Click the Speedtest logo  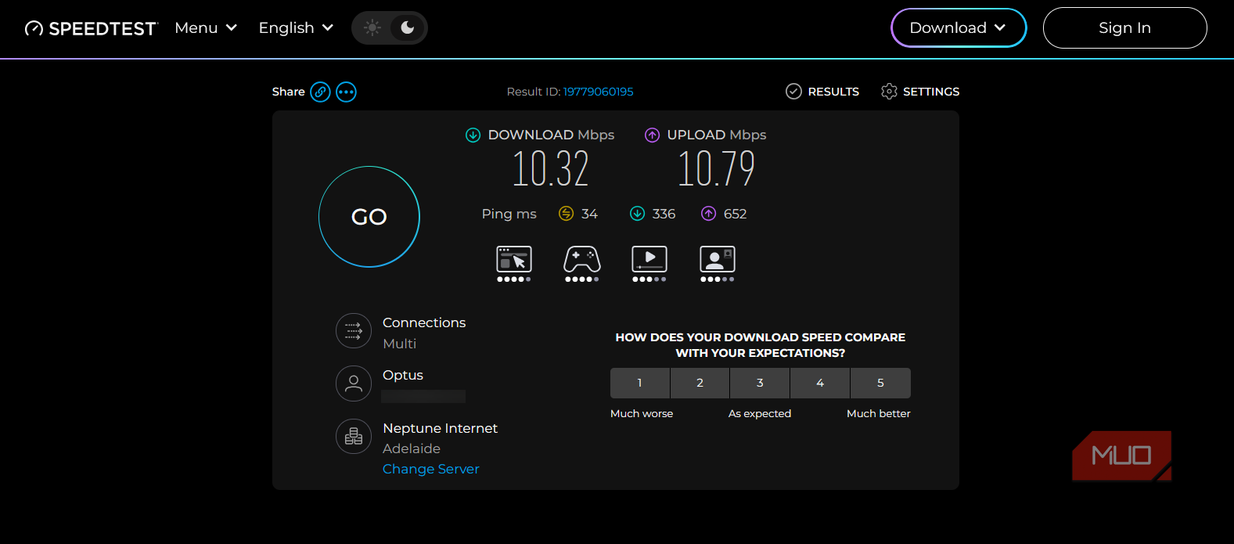[91, 28]
